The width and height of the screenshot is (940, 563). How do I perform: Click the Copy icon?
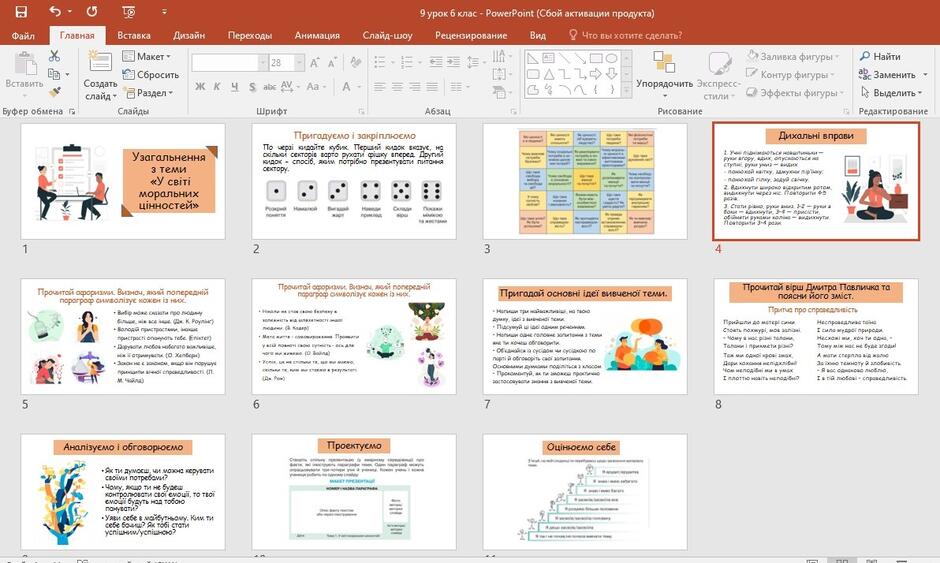coord(55,74)
